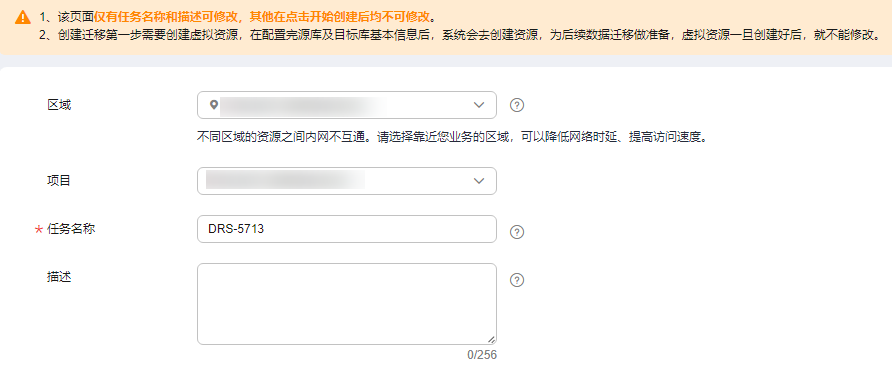Click the red required asterisk by 任务名称
The height and width of the screenshot is (366, 892).
click(39, 230)
